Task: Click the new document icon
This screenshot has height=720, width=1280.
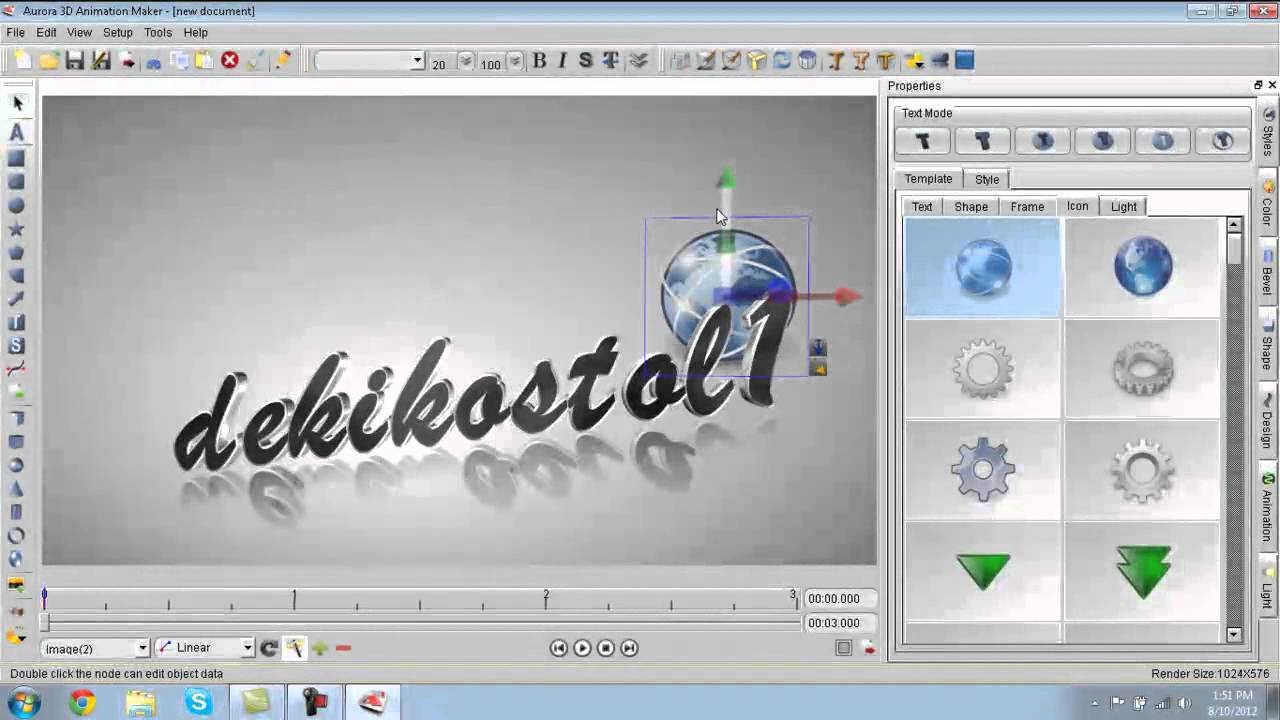Action: [x=23, y=61]
